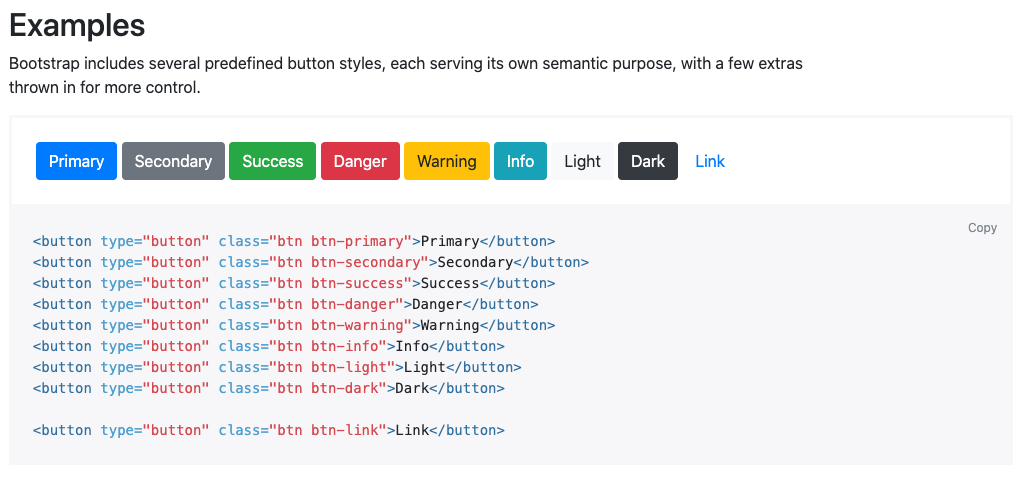Image resolution: width=1023 pixels, height=477 pixels.
Task: Click the btn-success code line
Action: [x=294, y=283]
